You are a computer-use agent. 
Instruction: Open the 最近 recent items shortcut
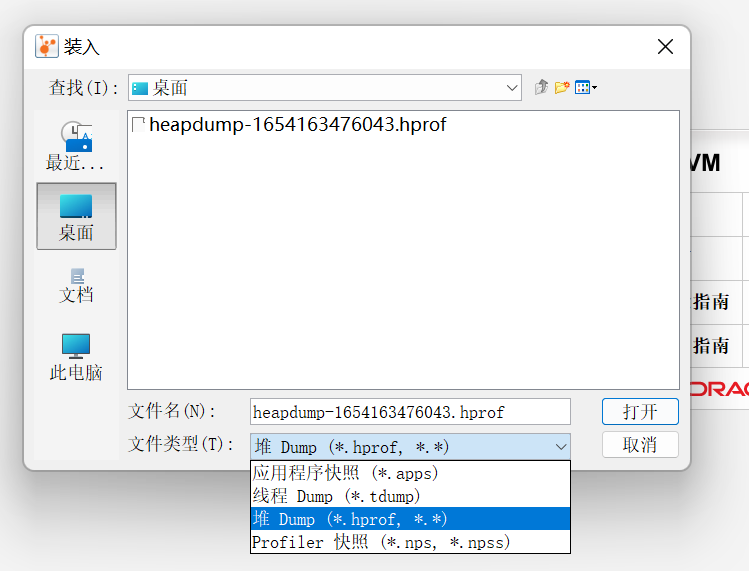point(76,146)
